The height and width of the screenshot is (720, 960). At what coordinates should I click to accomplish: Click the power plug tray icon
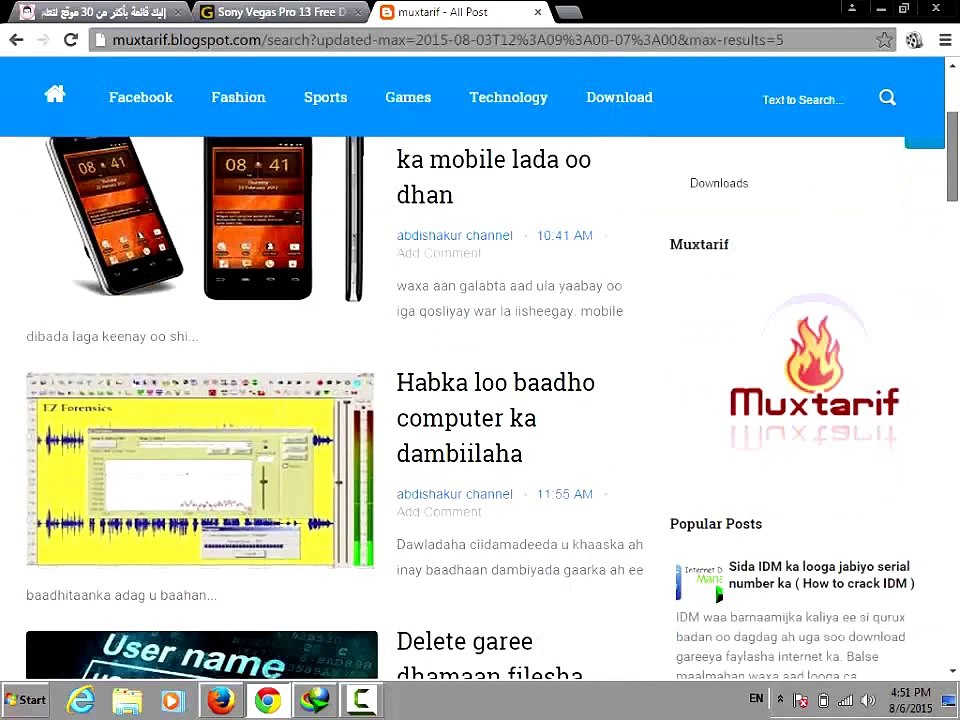click(823, 700)
